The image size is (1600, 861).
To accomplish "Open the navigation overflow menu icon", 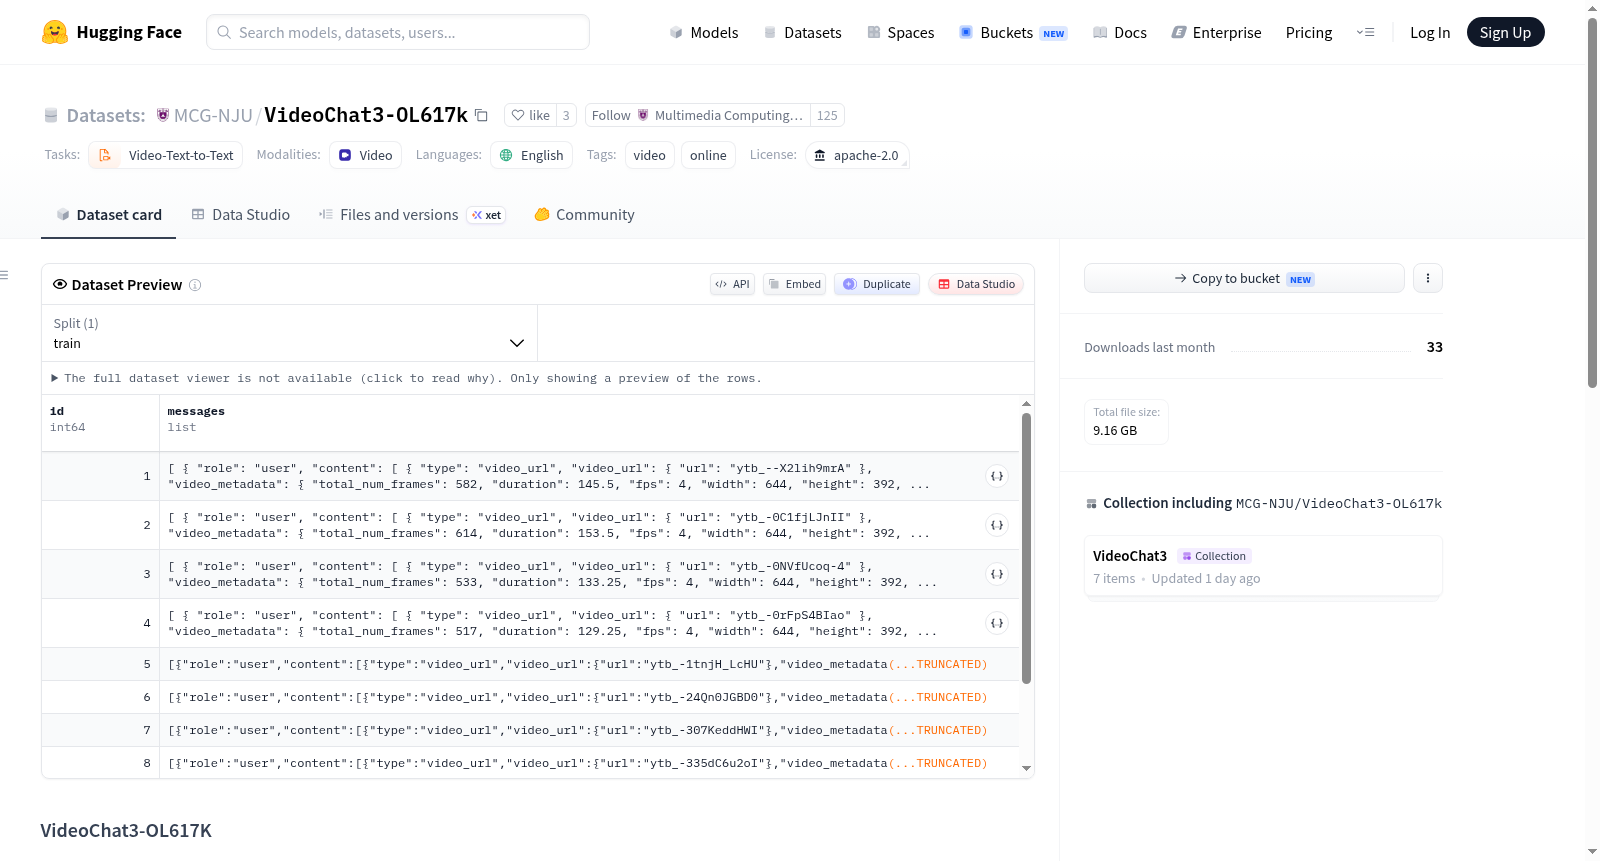I will tap(1365, 32).
